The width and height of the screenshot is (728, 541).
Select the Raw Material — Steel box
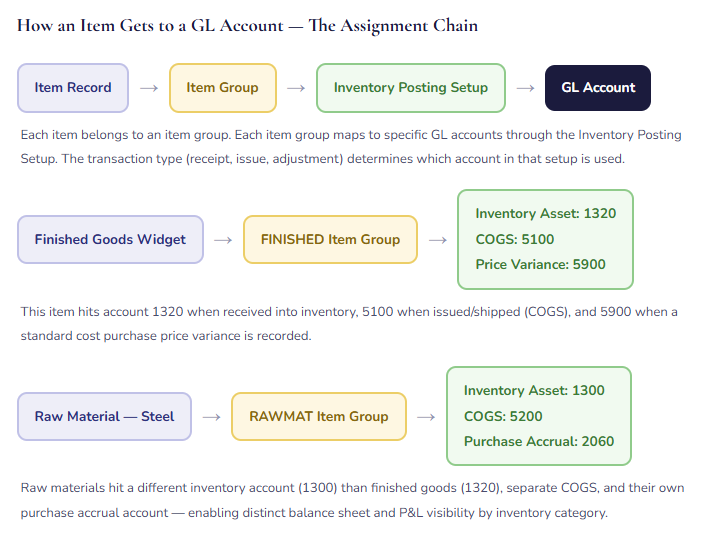point(104,417)
